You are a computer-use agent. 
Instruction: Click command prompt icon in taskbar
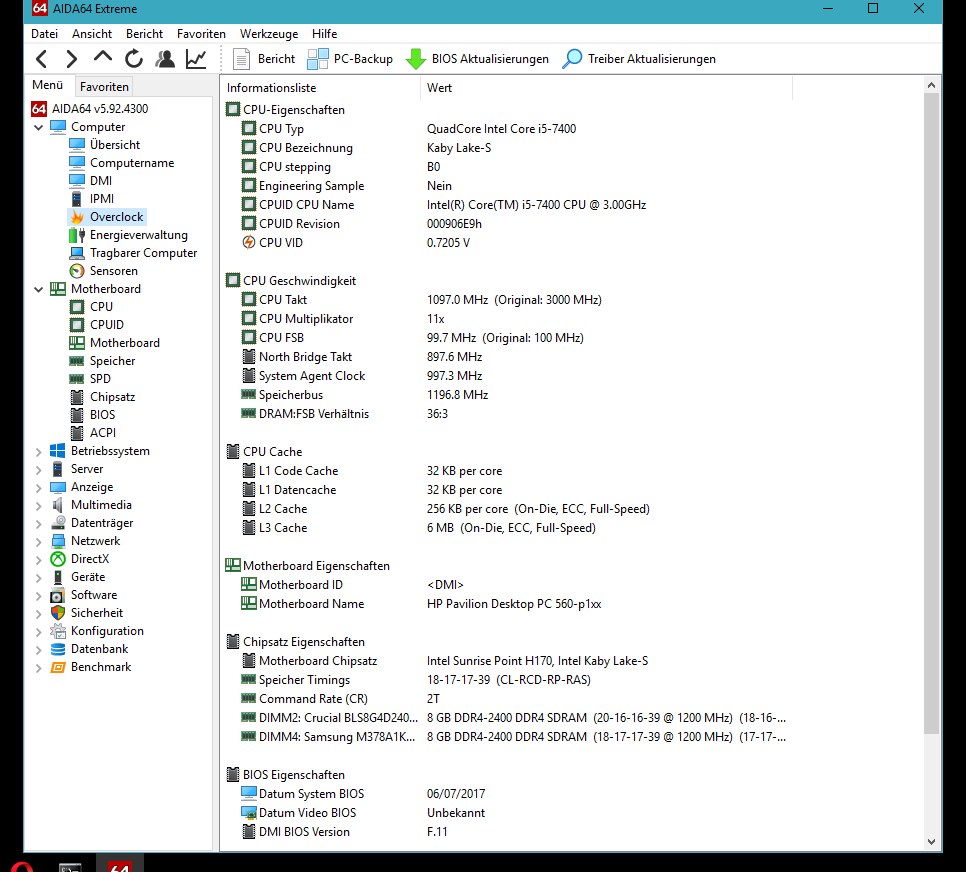pos(70,866)
